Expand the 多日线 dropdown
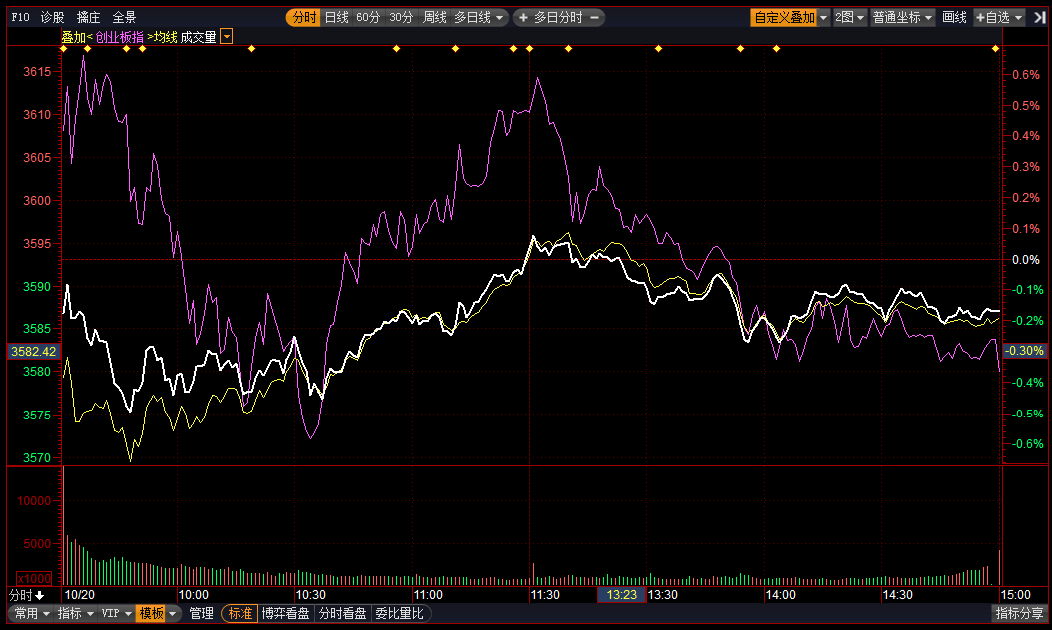 coord(480,17)
